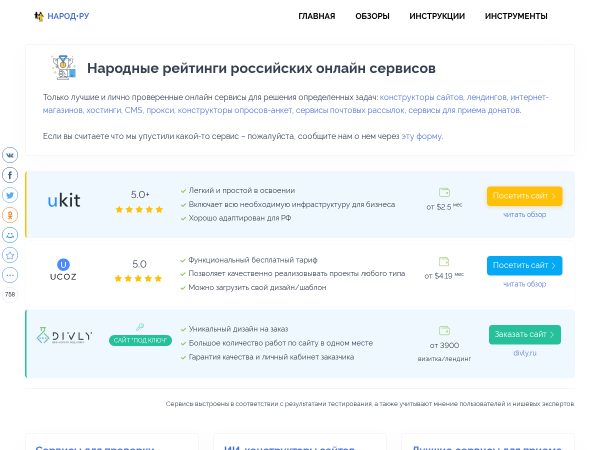Click the Народ.ру site logo

pos(62,16)
